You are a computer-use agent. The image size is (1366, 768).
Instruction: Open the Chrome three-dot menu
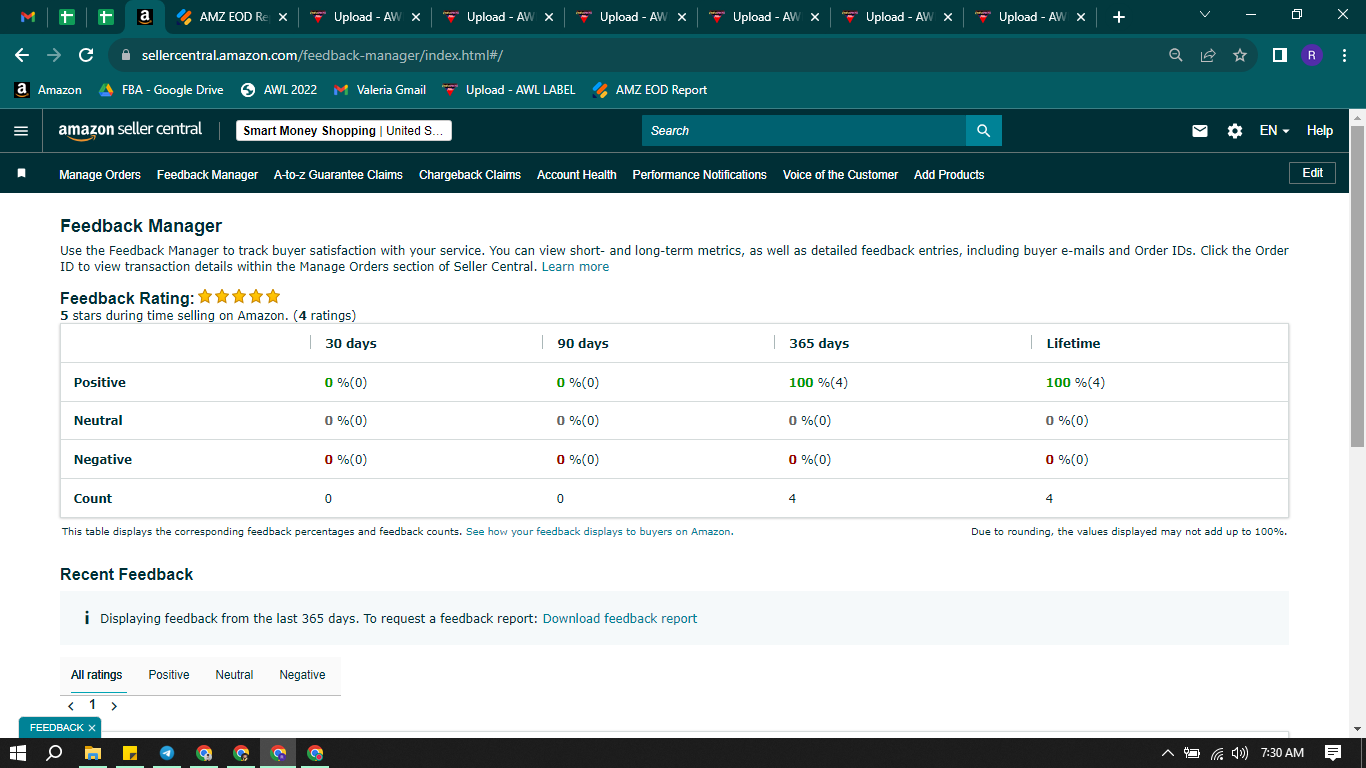pyautogui.click(x=1344, y=55)
